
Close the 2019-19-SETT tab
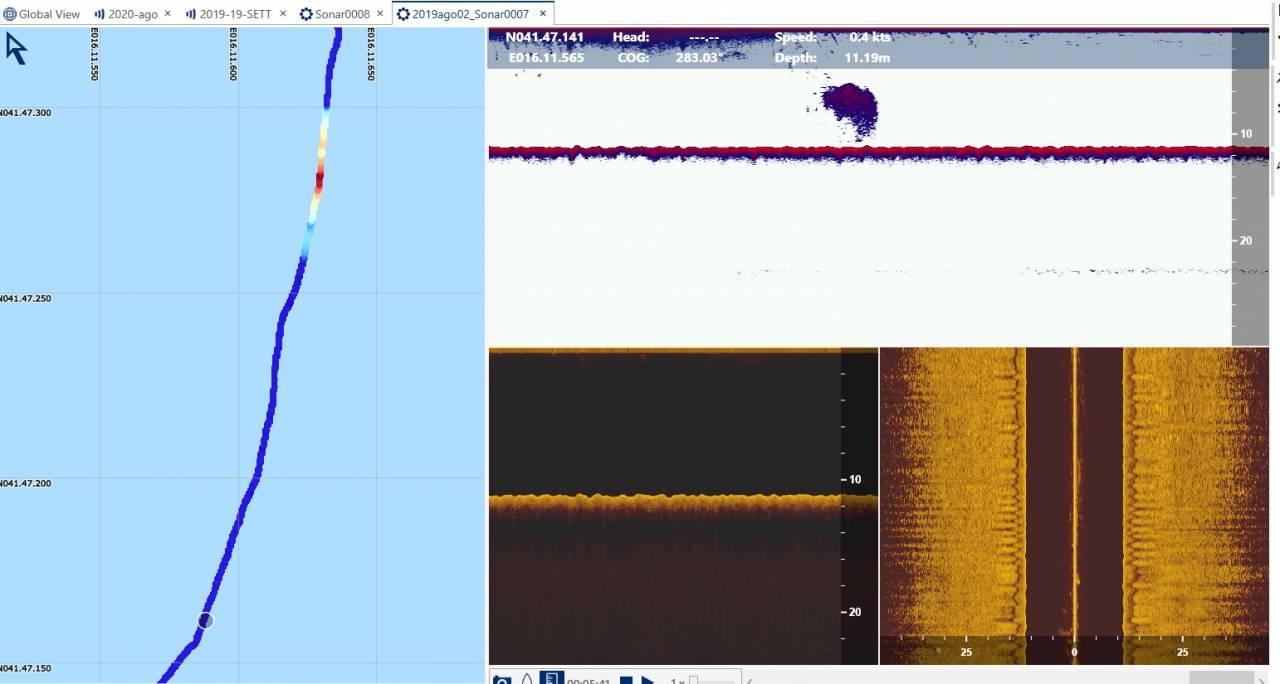pos(282,14)
